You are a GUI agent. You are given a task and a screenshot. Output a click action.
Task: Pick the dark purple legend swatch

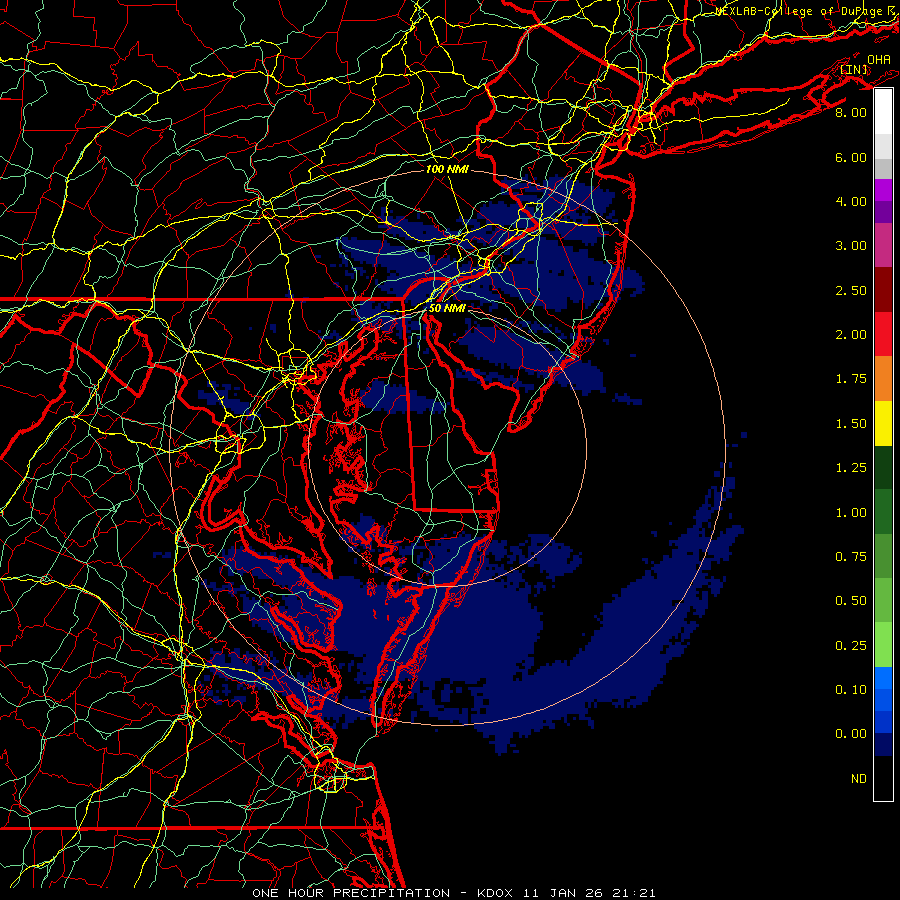(883, 212)
